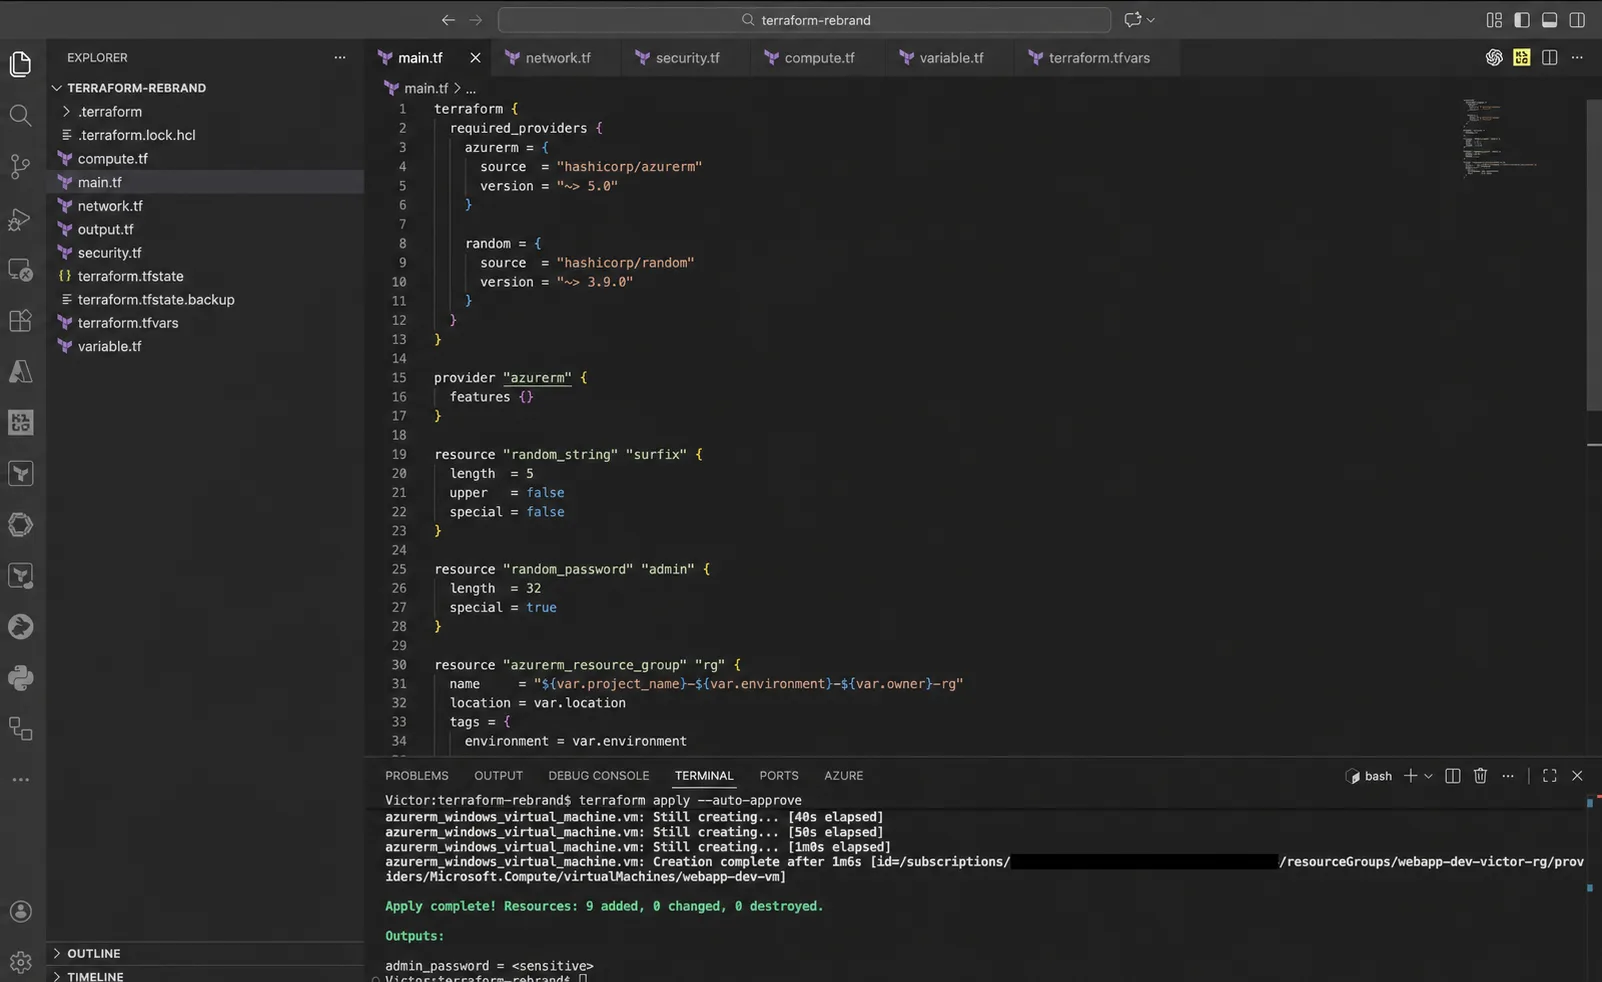This screenshot has height=982, width=1602.
Task: Open the Manage settings gear
Action: coord(20,962)
